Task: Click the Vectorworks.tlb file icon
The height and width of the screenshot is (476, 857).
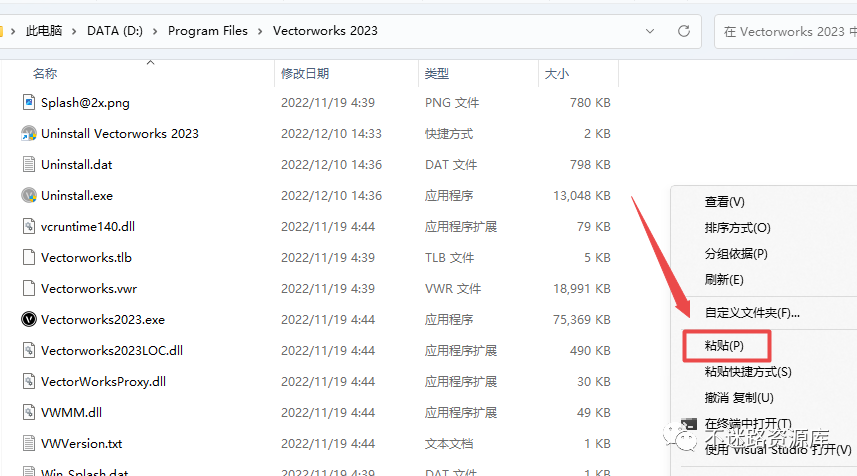Action: click(29, 257)
